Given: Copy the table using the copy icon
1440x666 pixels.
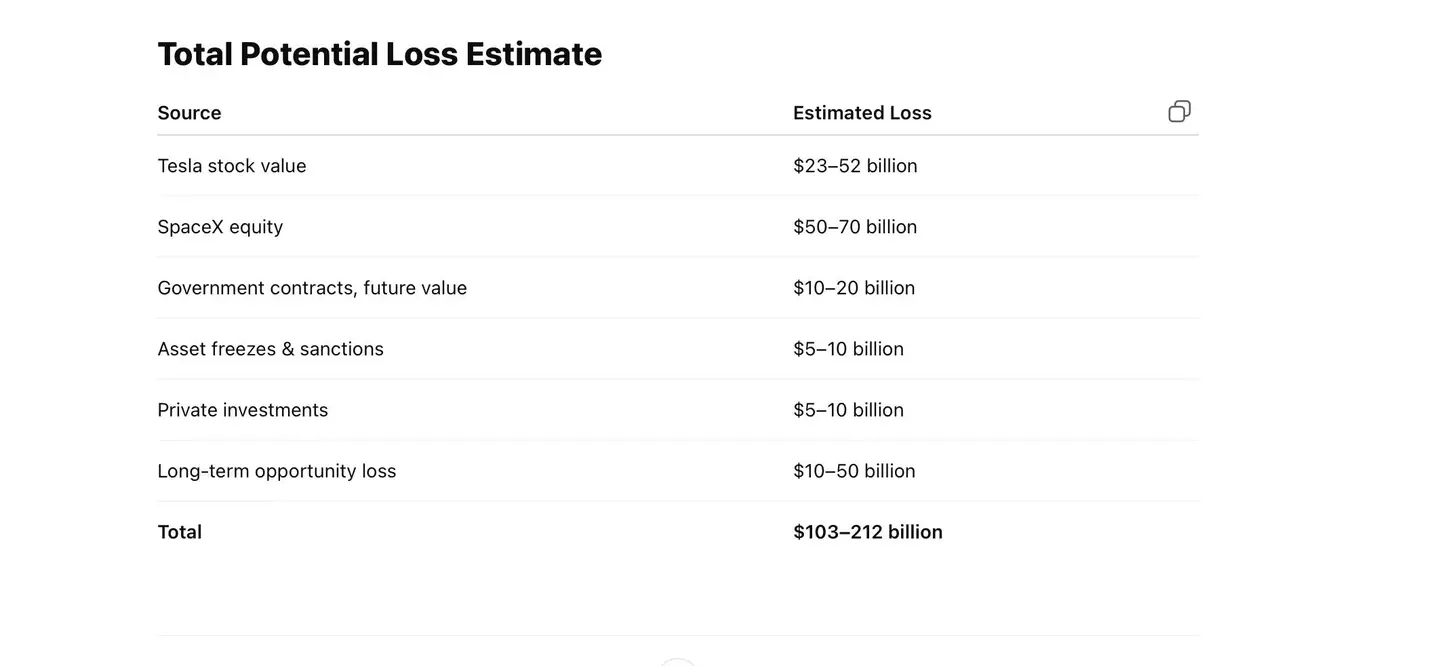Looking at the screenshot, I should (1179, 112).
